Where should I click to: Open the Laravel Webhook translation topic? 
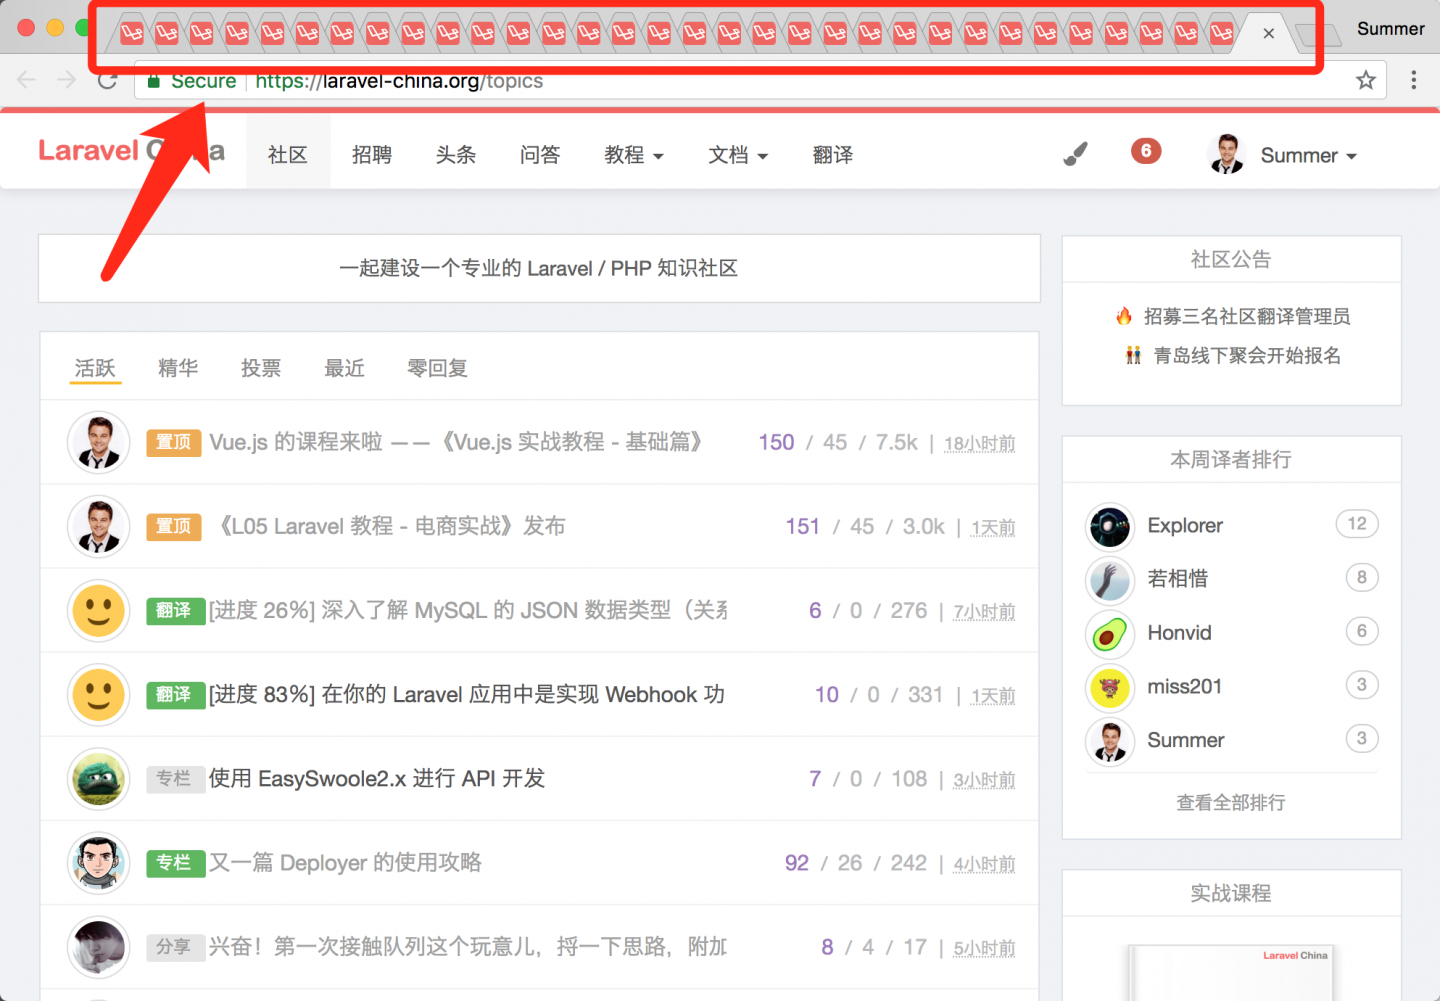point(467,694)
